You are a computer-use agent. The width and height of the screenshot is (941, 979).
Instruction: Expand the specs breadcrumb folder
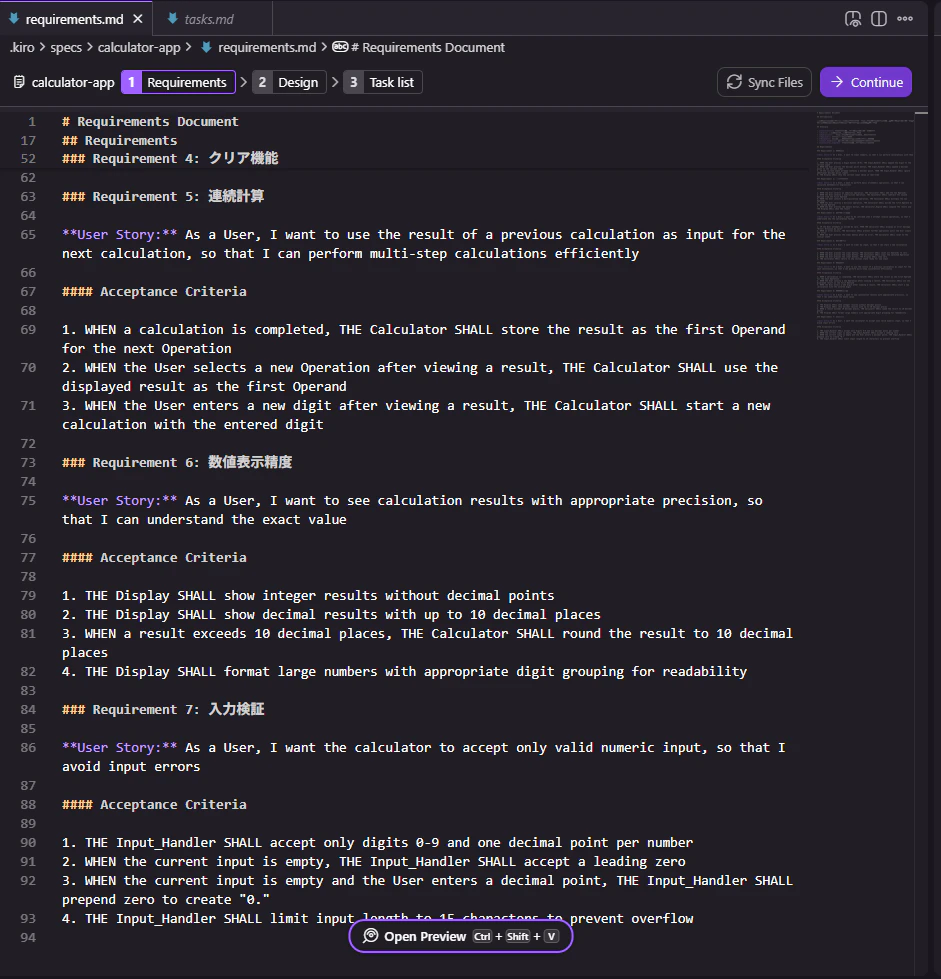66,47
